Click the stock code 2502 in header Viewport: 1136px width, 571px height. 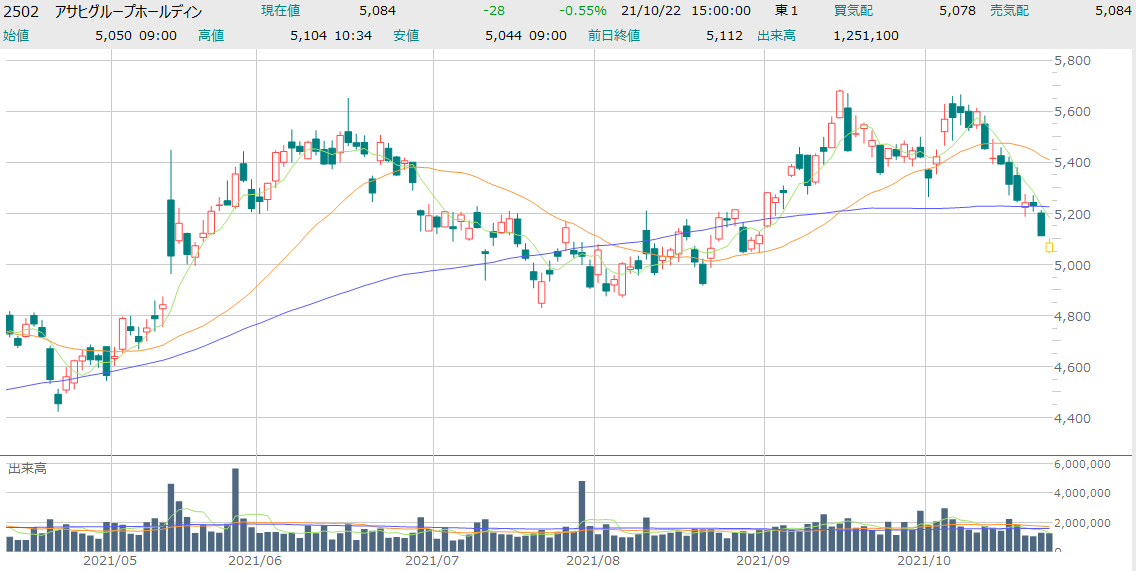click(x=21, y=11)
